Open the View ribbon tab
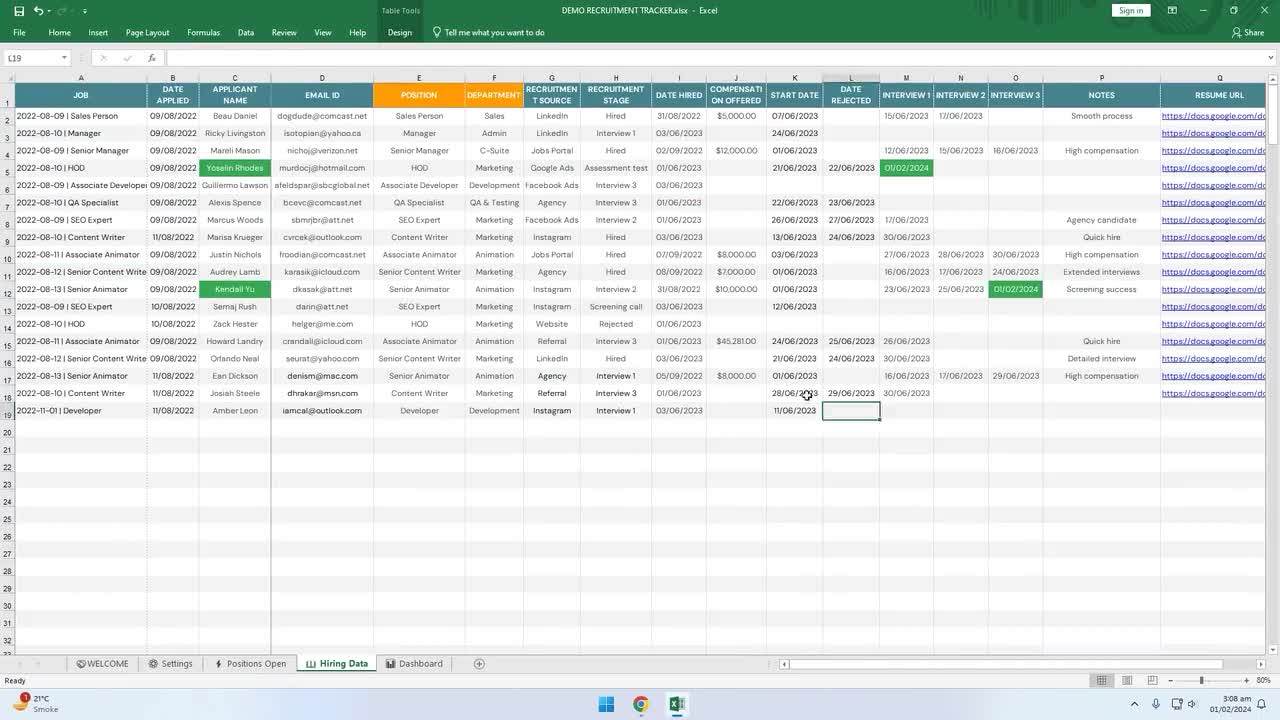The image size is (1280, 720). (323, 33)
